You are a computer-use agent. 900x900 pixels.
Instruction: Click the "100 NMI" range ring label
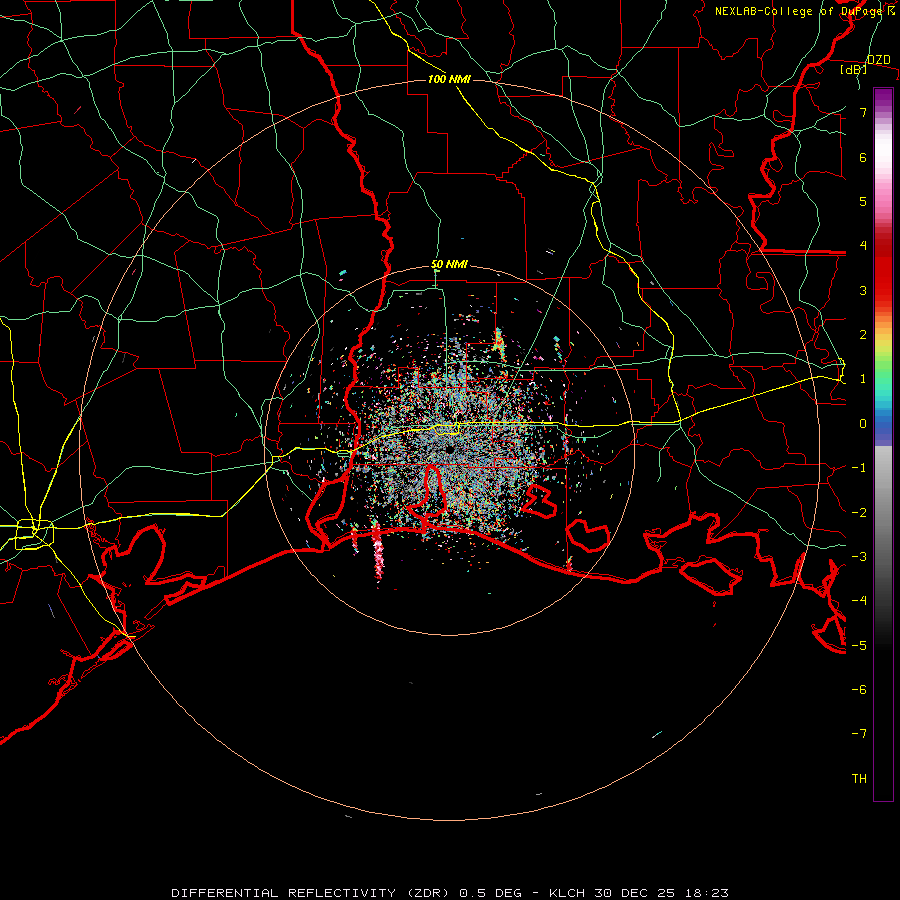[449, 79]
